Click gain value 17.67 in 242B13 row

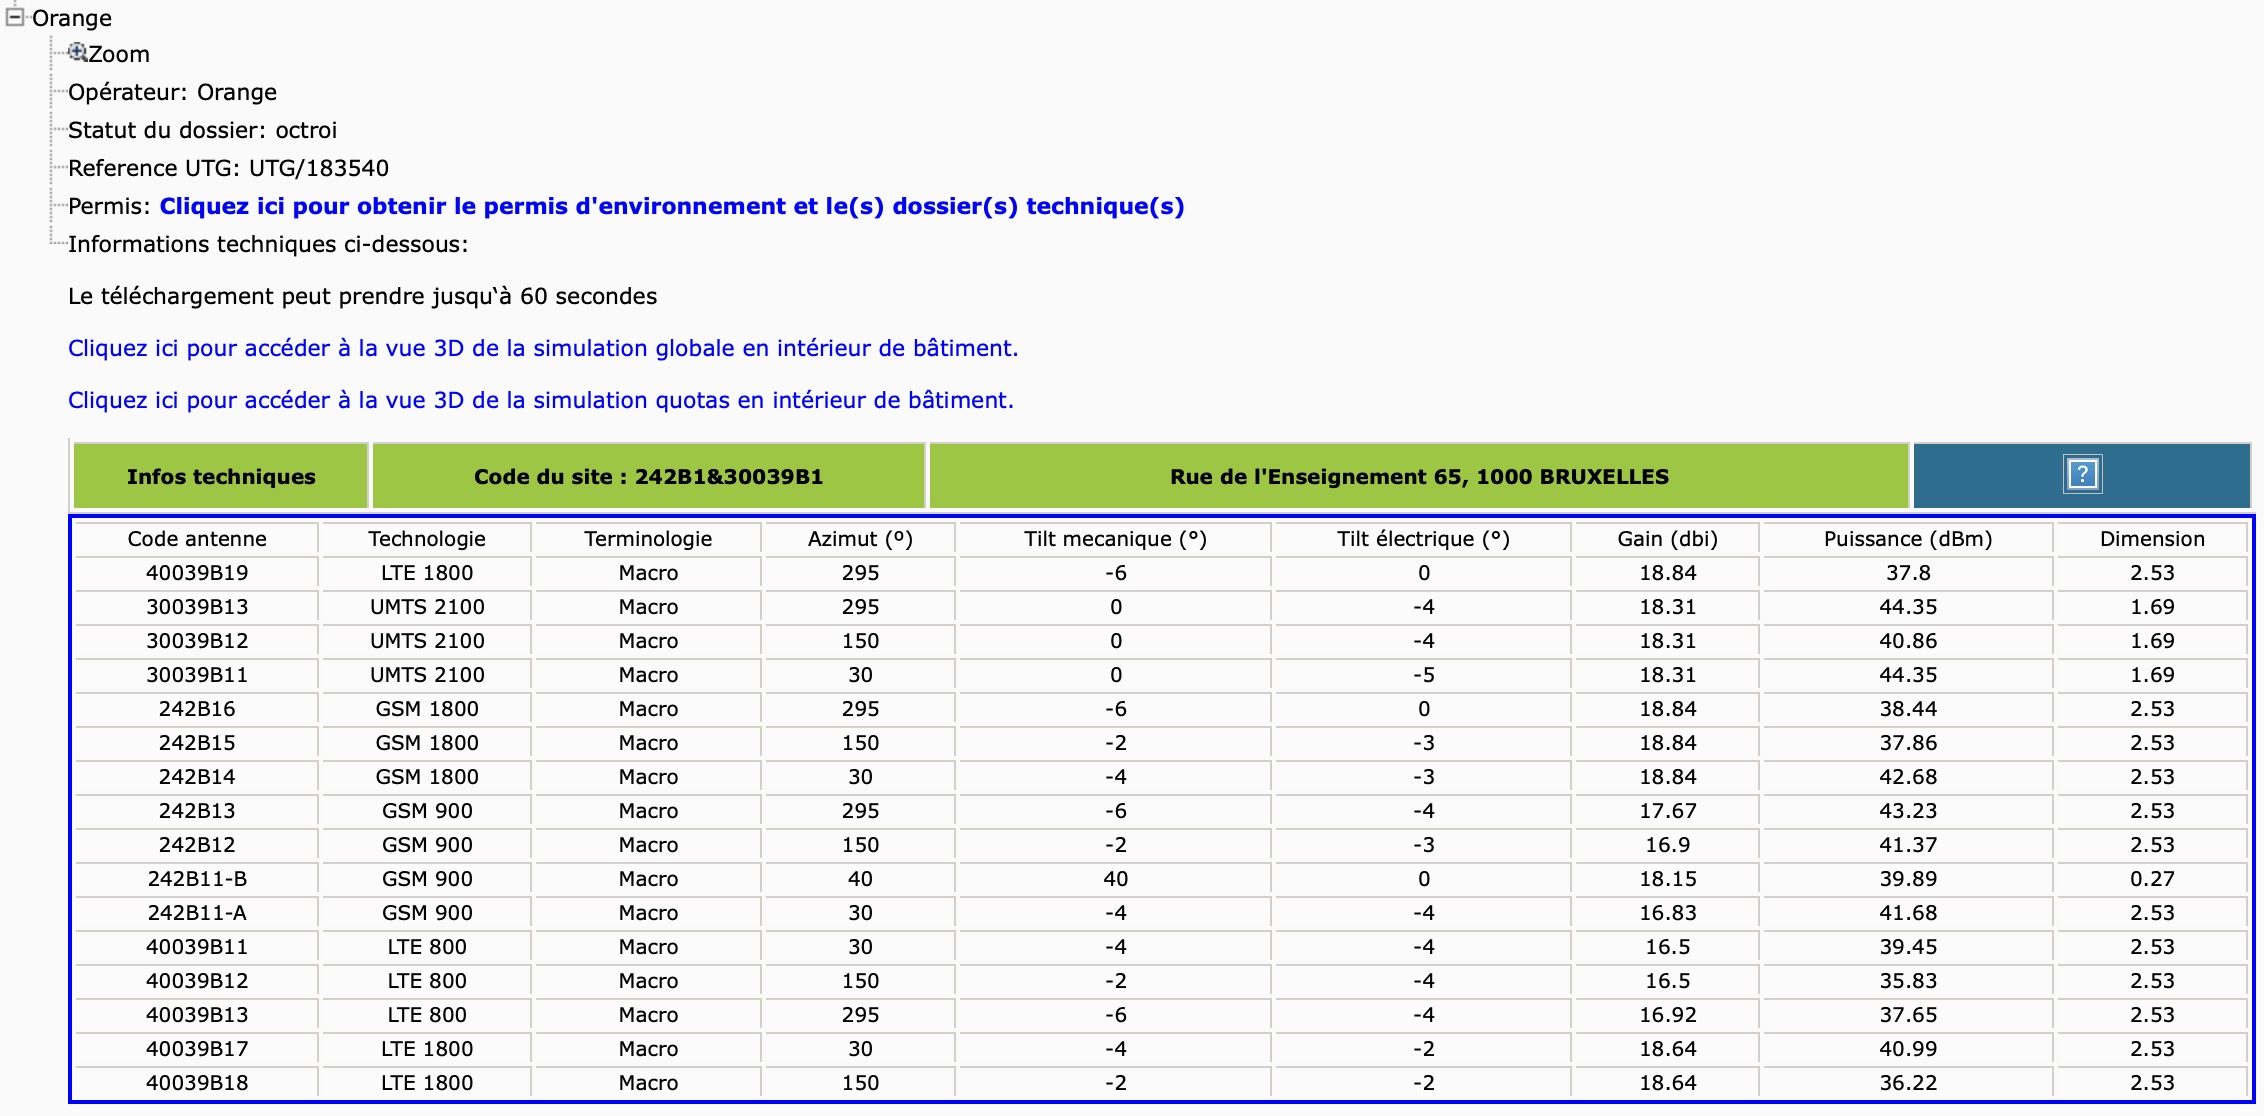(x=1667, y=811)
